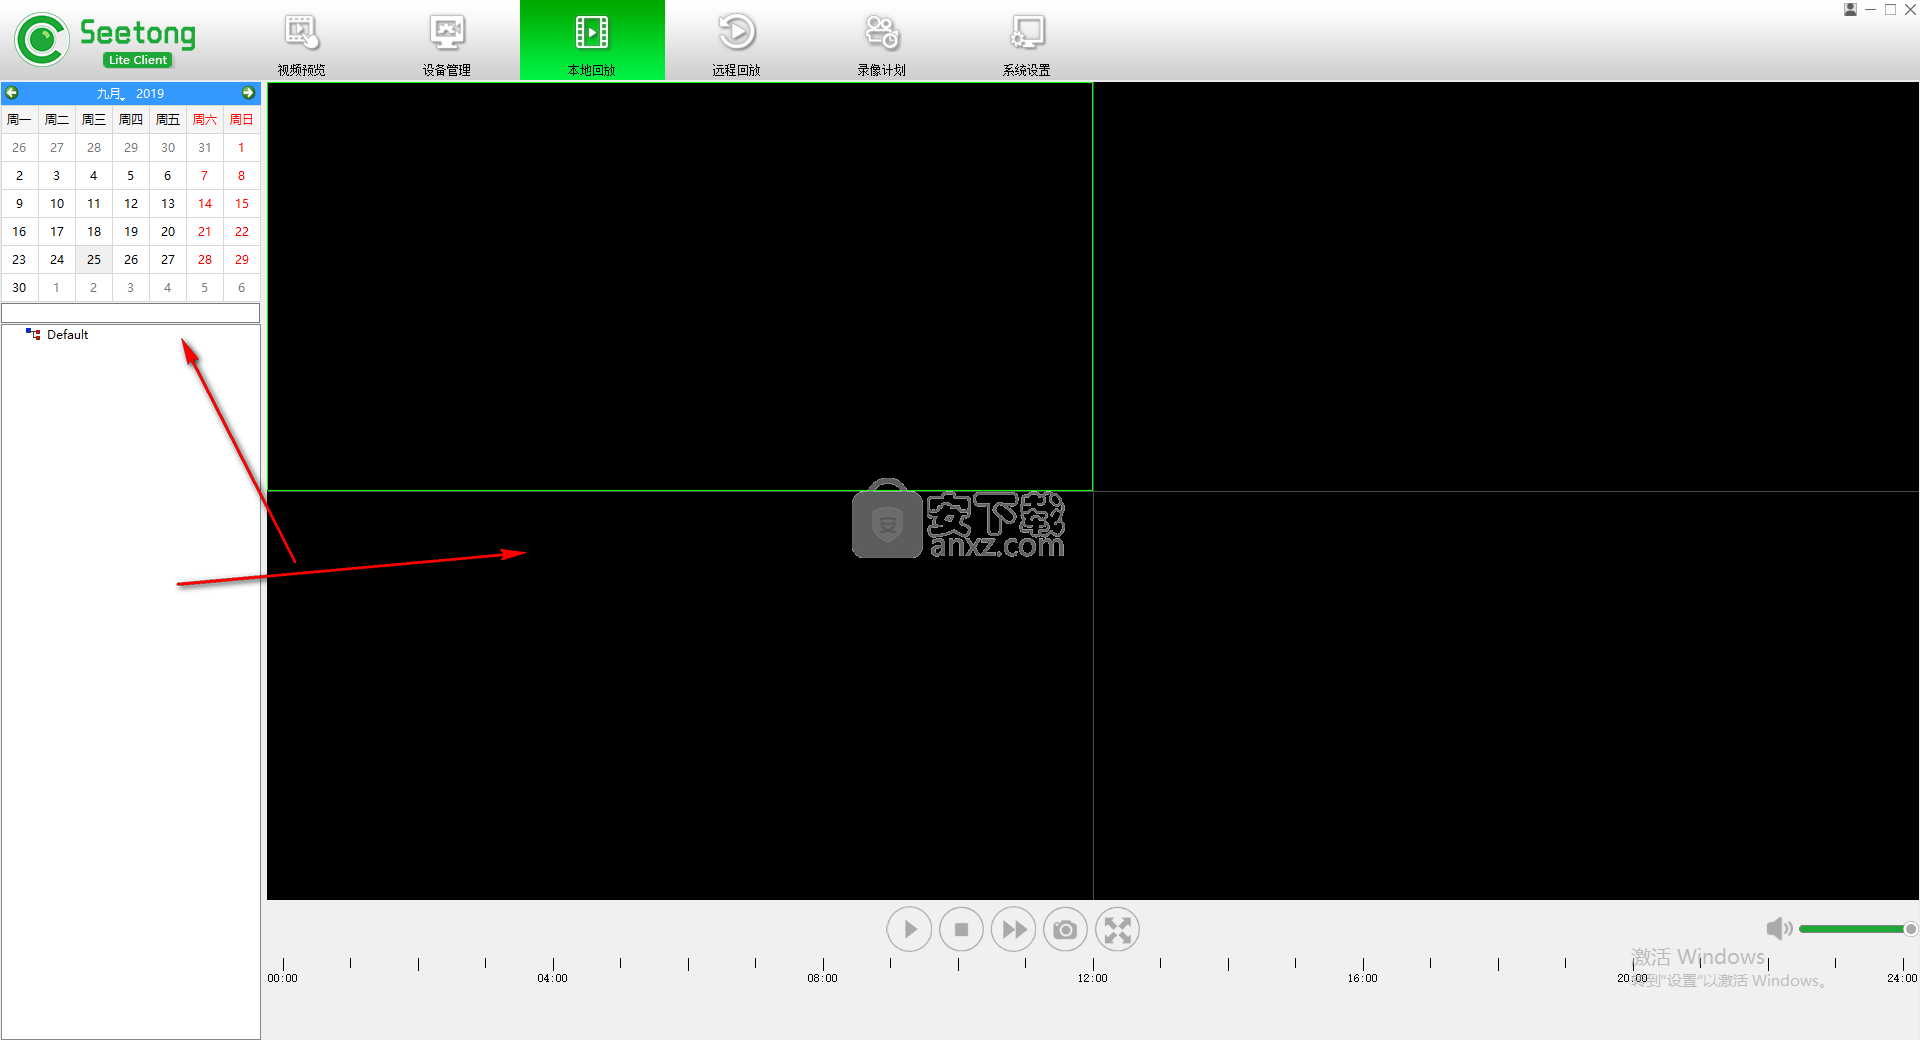The width and height of the screenshot is (1920, 1040).
Task: Click the user account icon in title bar
Action: tap(1850, 9)
